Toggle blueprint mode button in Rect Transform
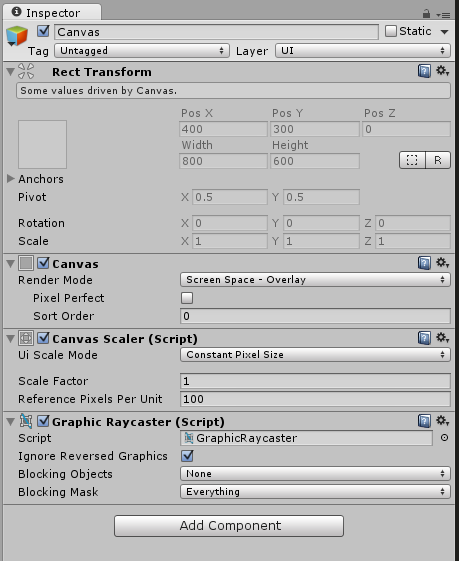The width and height of the screenshot is (459, 561). (x=412, y=160)
